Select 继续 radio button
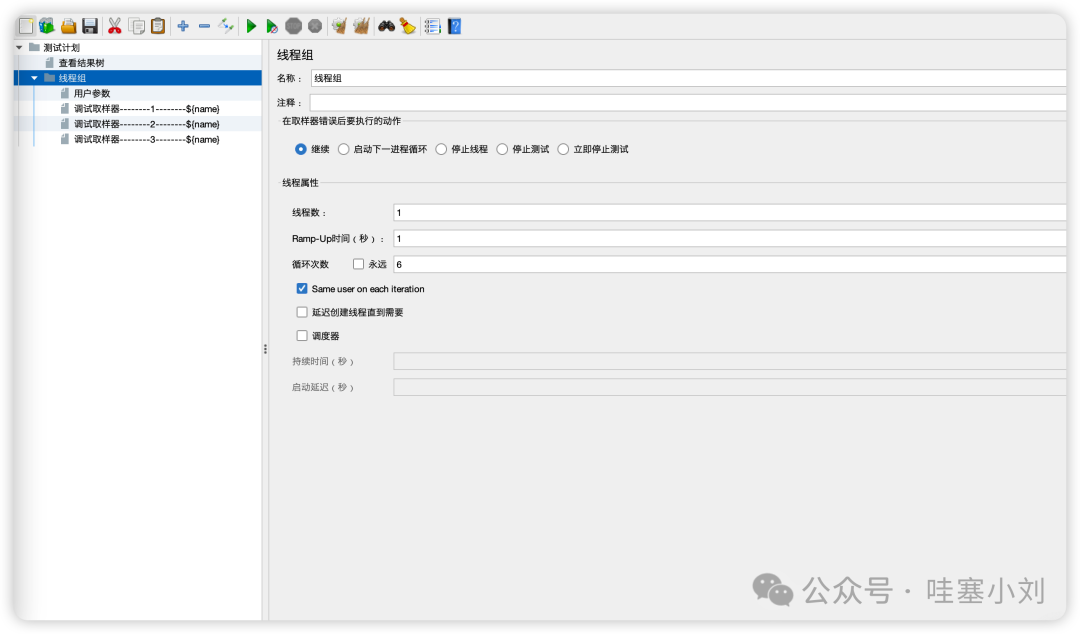This screenshot has width=1080, height=634. (x=300, y=149)
